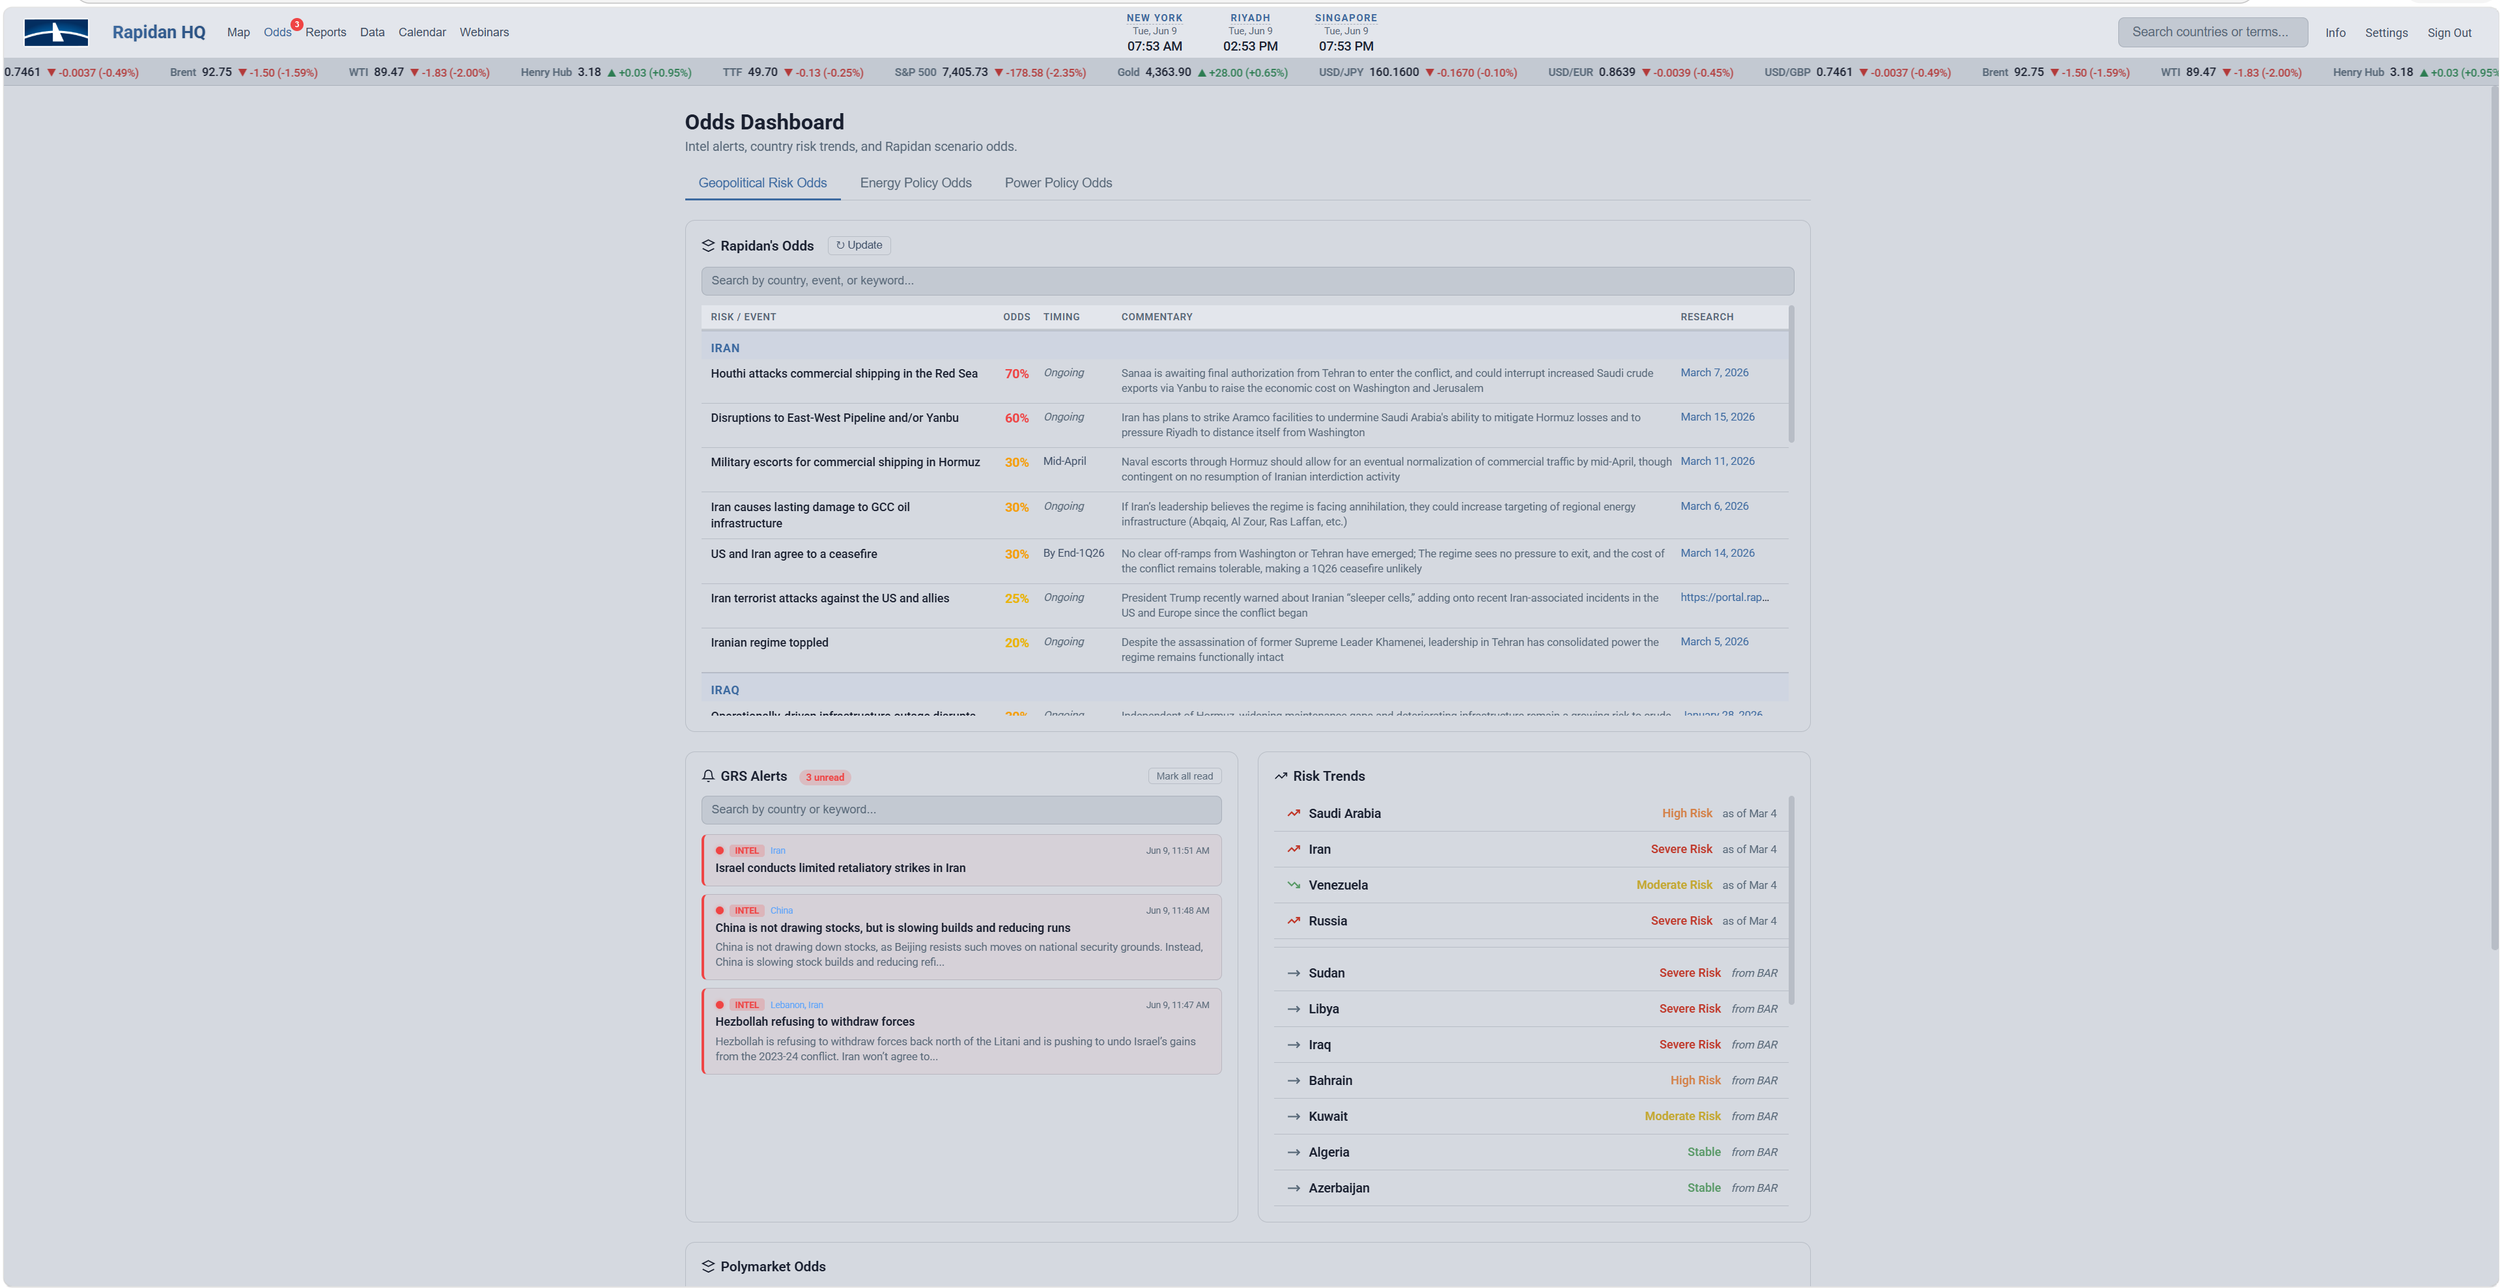Image resolution: width=2500 pixels, height=1288 pixels.
Task: Open the March 11, 2026 research link
Action: coord(1717,461)
